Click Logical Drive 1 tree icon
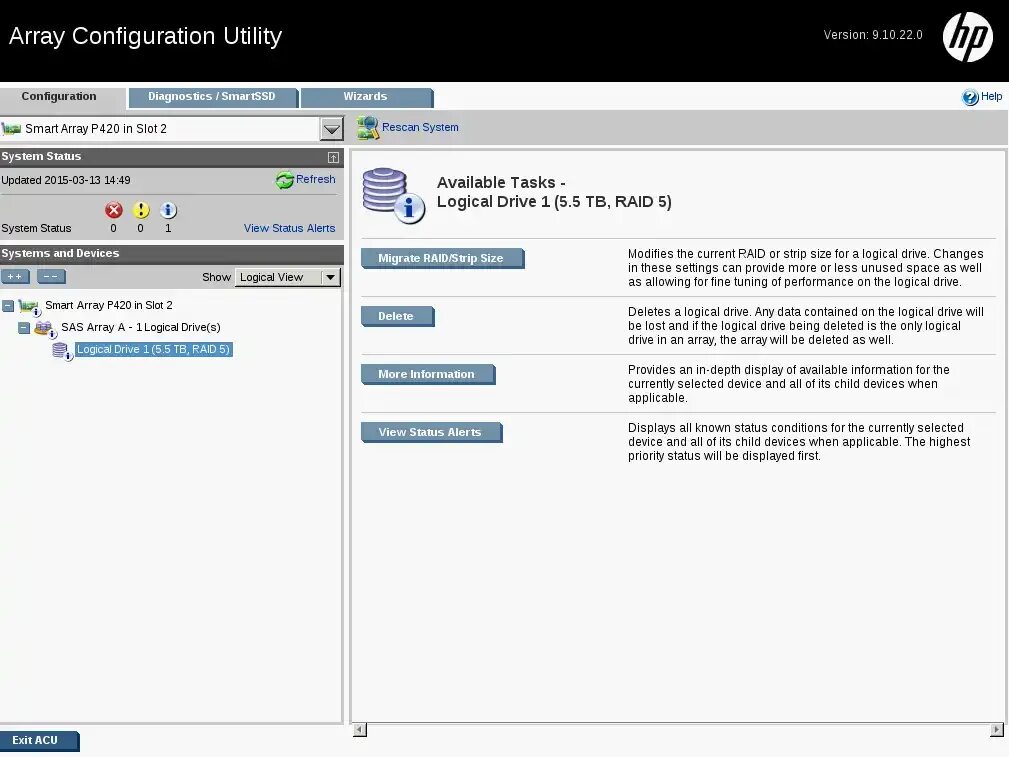1009x757 pixels. 62,351
